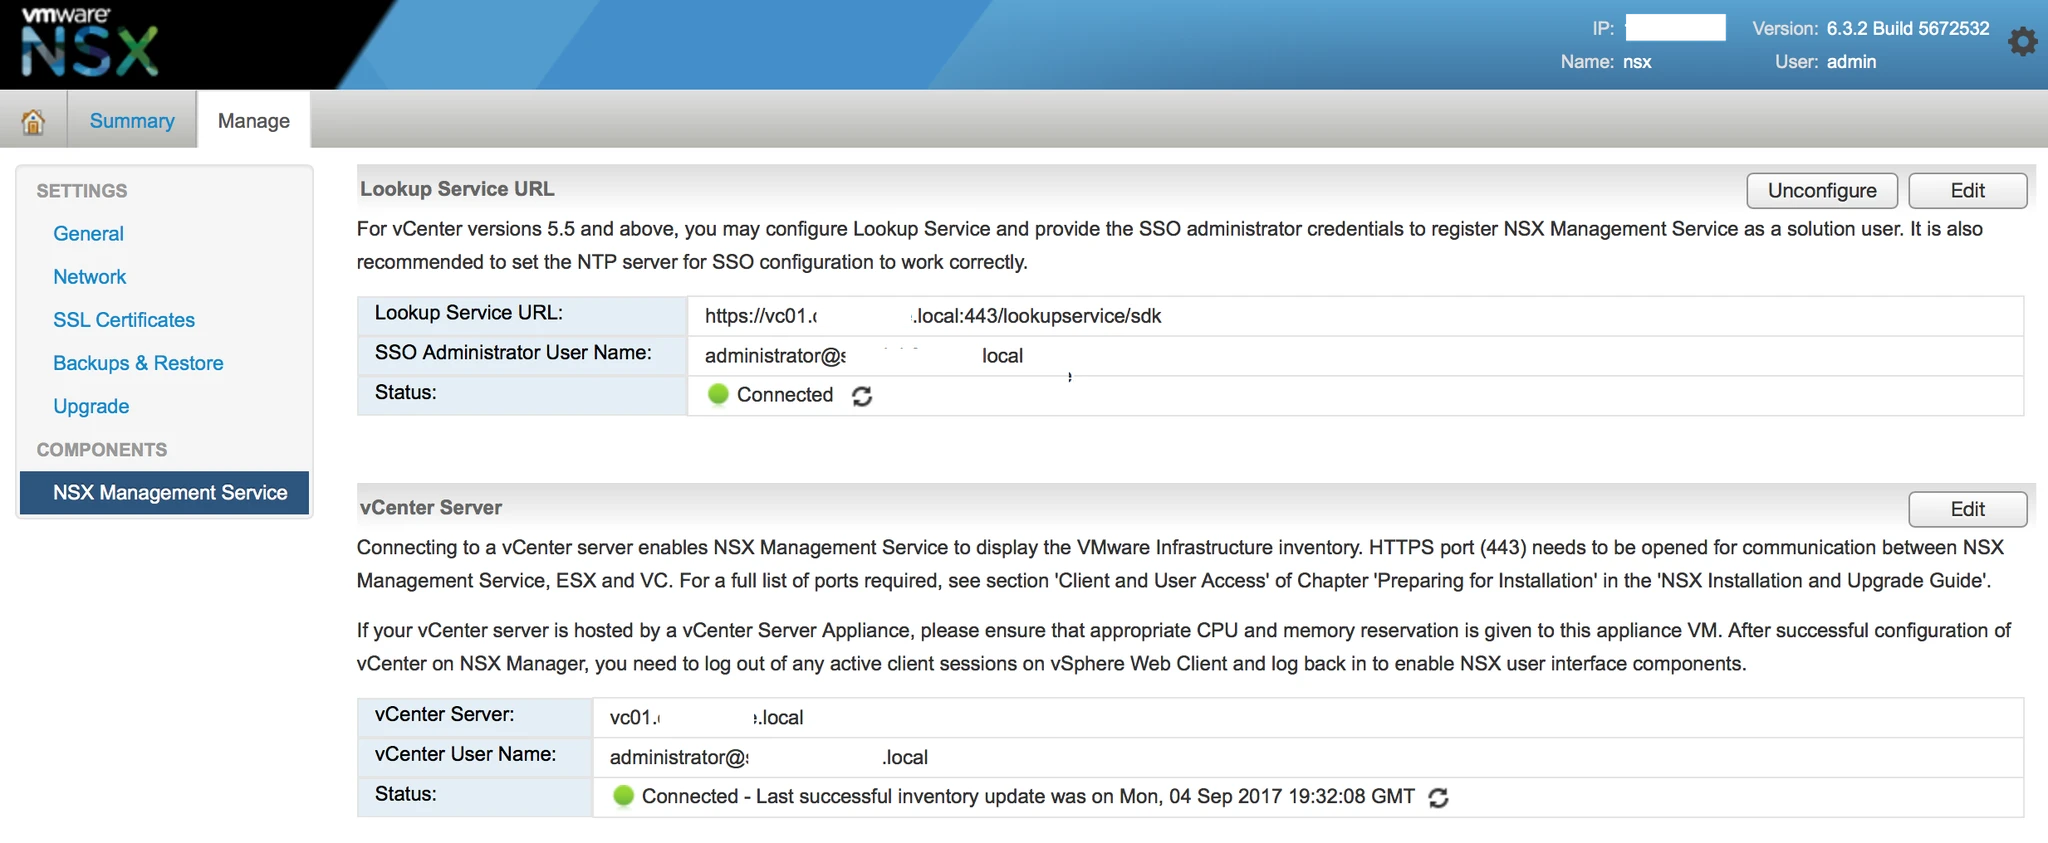Image resolution: width=2048 pixels, height=843 pixels.
Task: Open Network settings
Action: click(89, 277)
